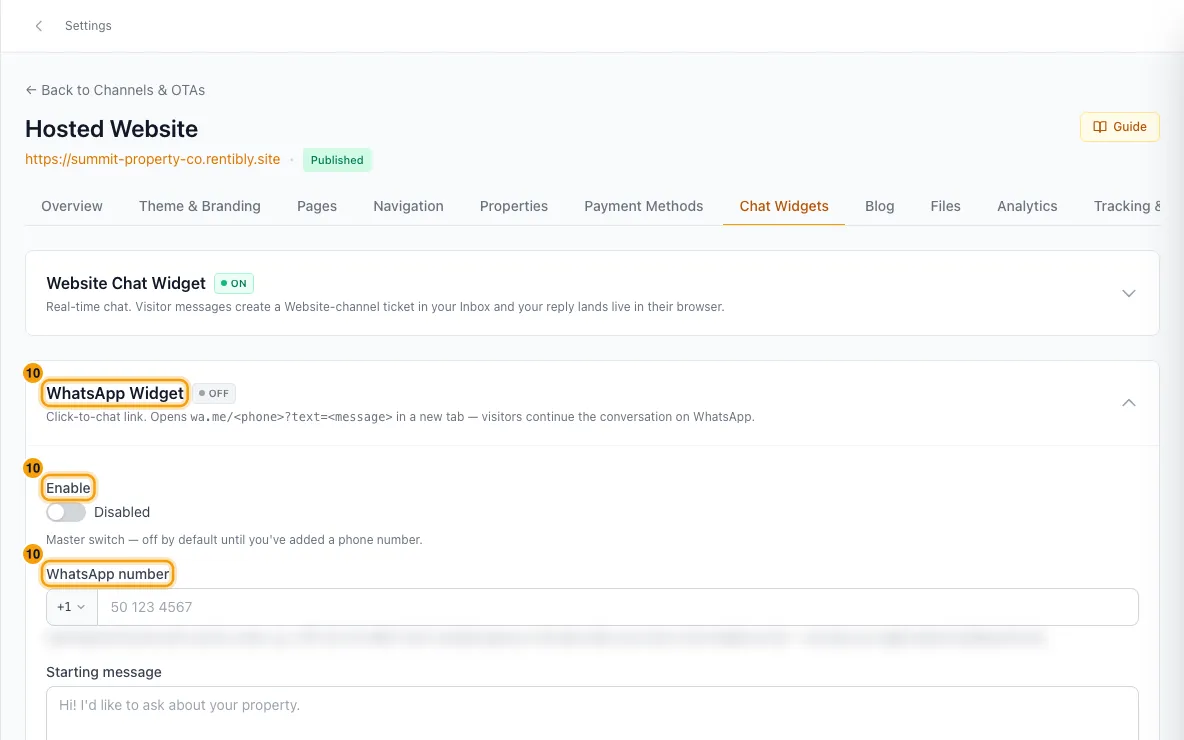Click the Click-to-chat link description text
Image resolution: width=1184 pixels, height=740 pixels.
pyautogui.click(x=400, y=417)
